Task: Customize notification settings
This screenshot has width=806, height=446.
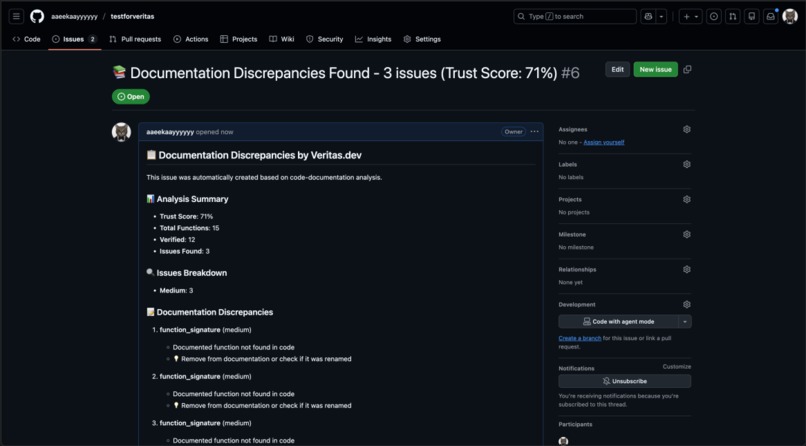Action: (x=676, y=367)
